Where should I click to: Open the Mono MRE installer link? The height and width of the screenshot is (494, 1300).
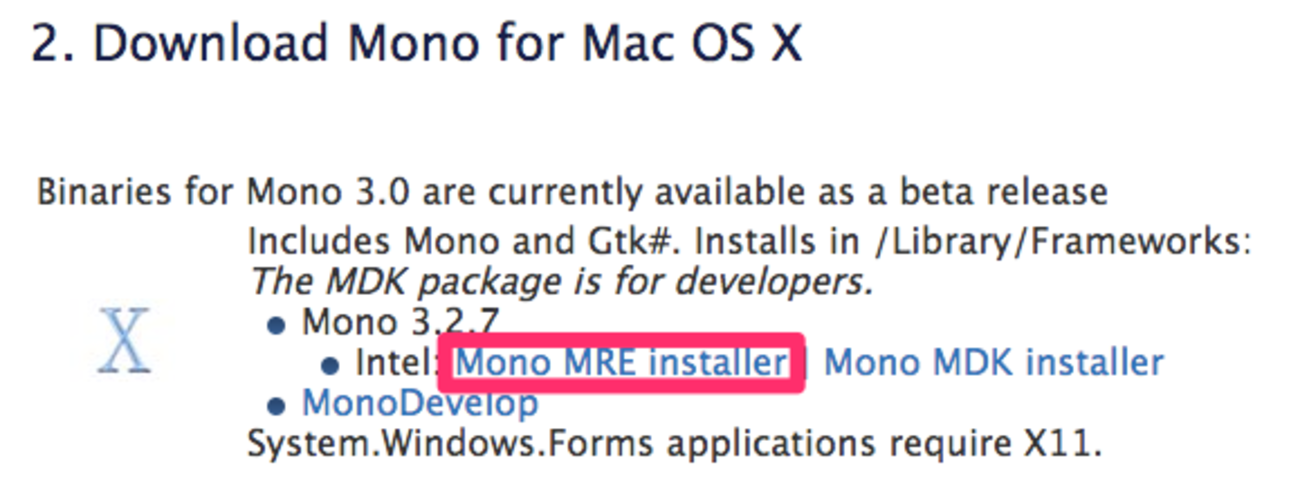pos(621,362)
